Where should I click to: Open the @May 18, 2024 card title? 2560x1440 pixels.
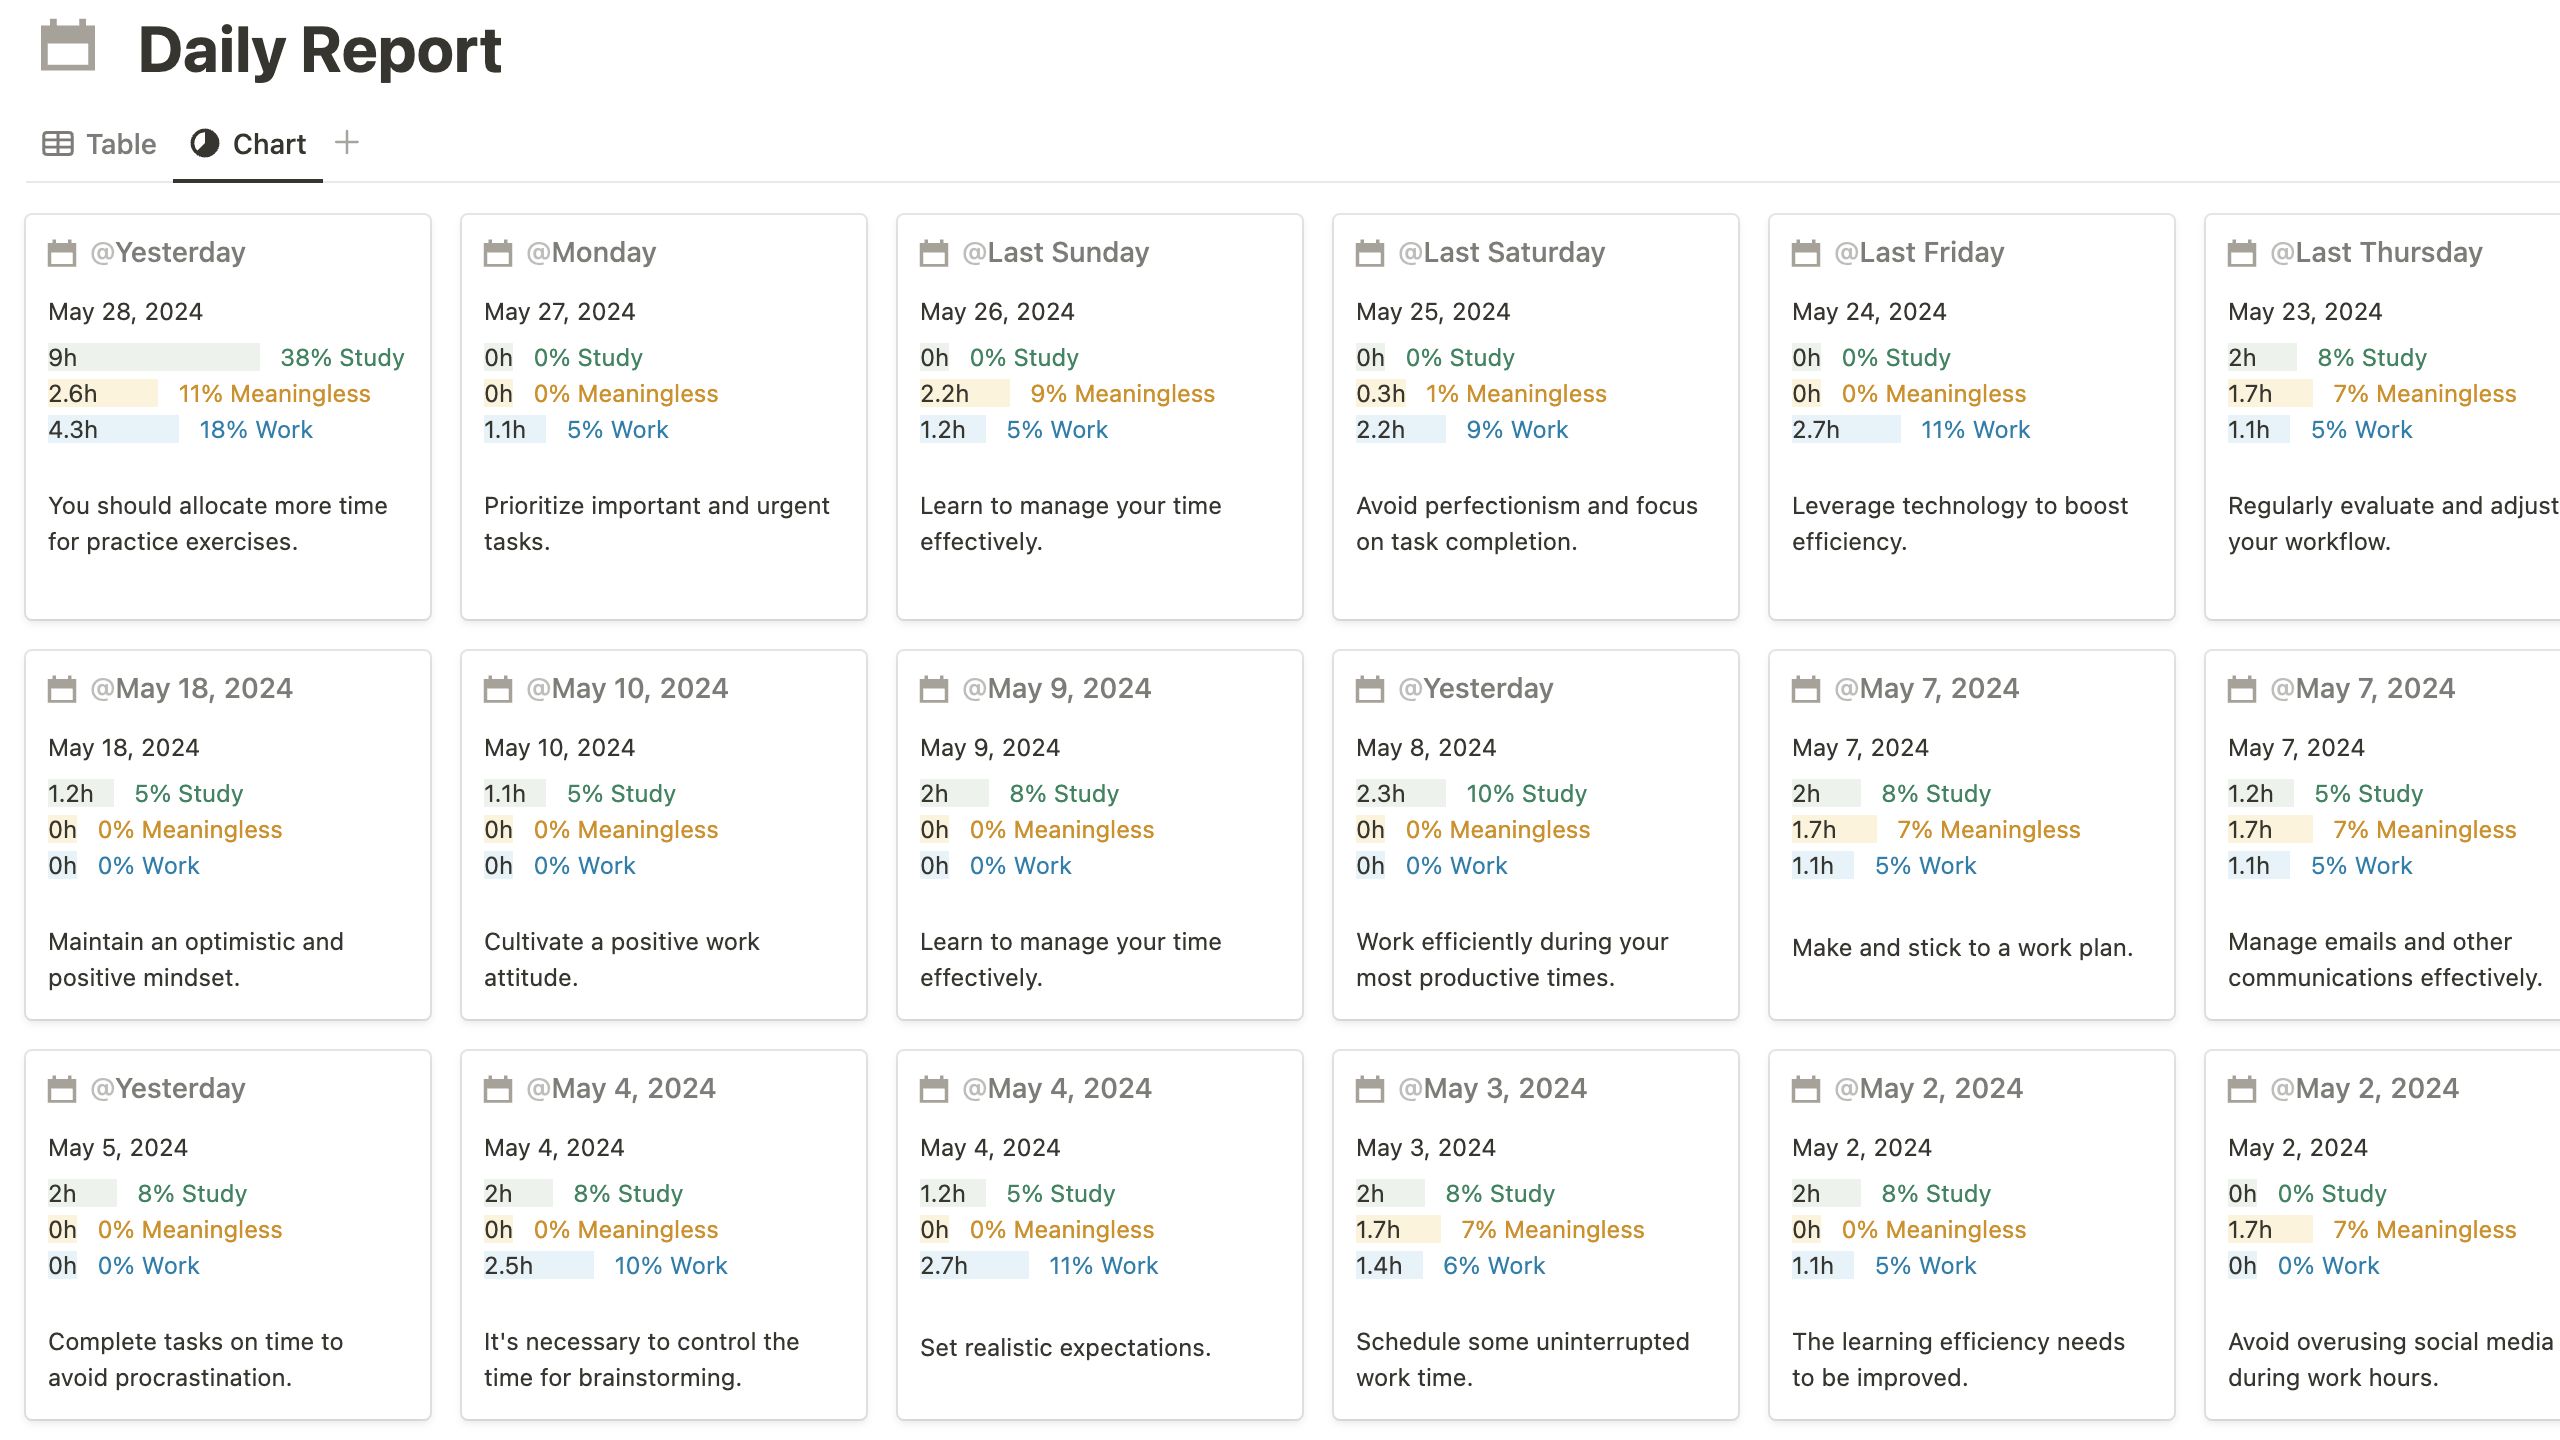pyautogui.click(x=191, y=688)
